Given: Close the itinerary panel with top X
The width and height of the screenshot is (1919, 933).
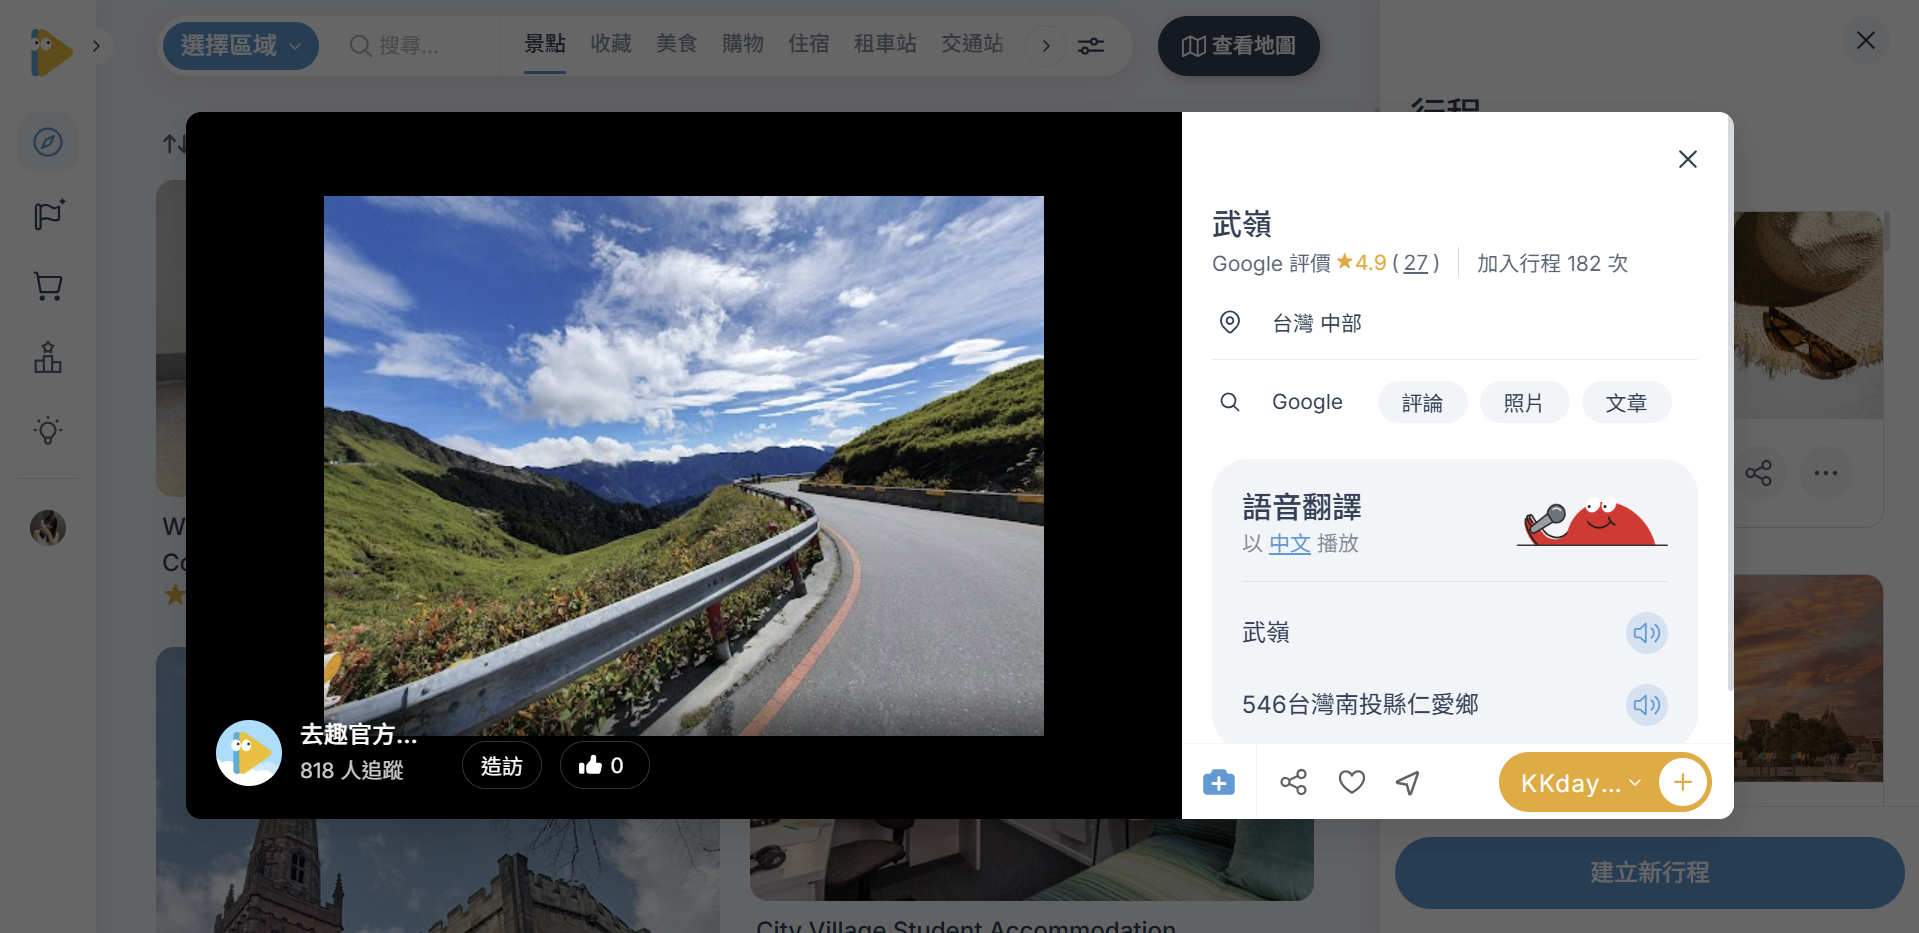Looking at the screenshot, I should 1866,41.
